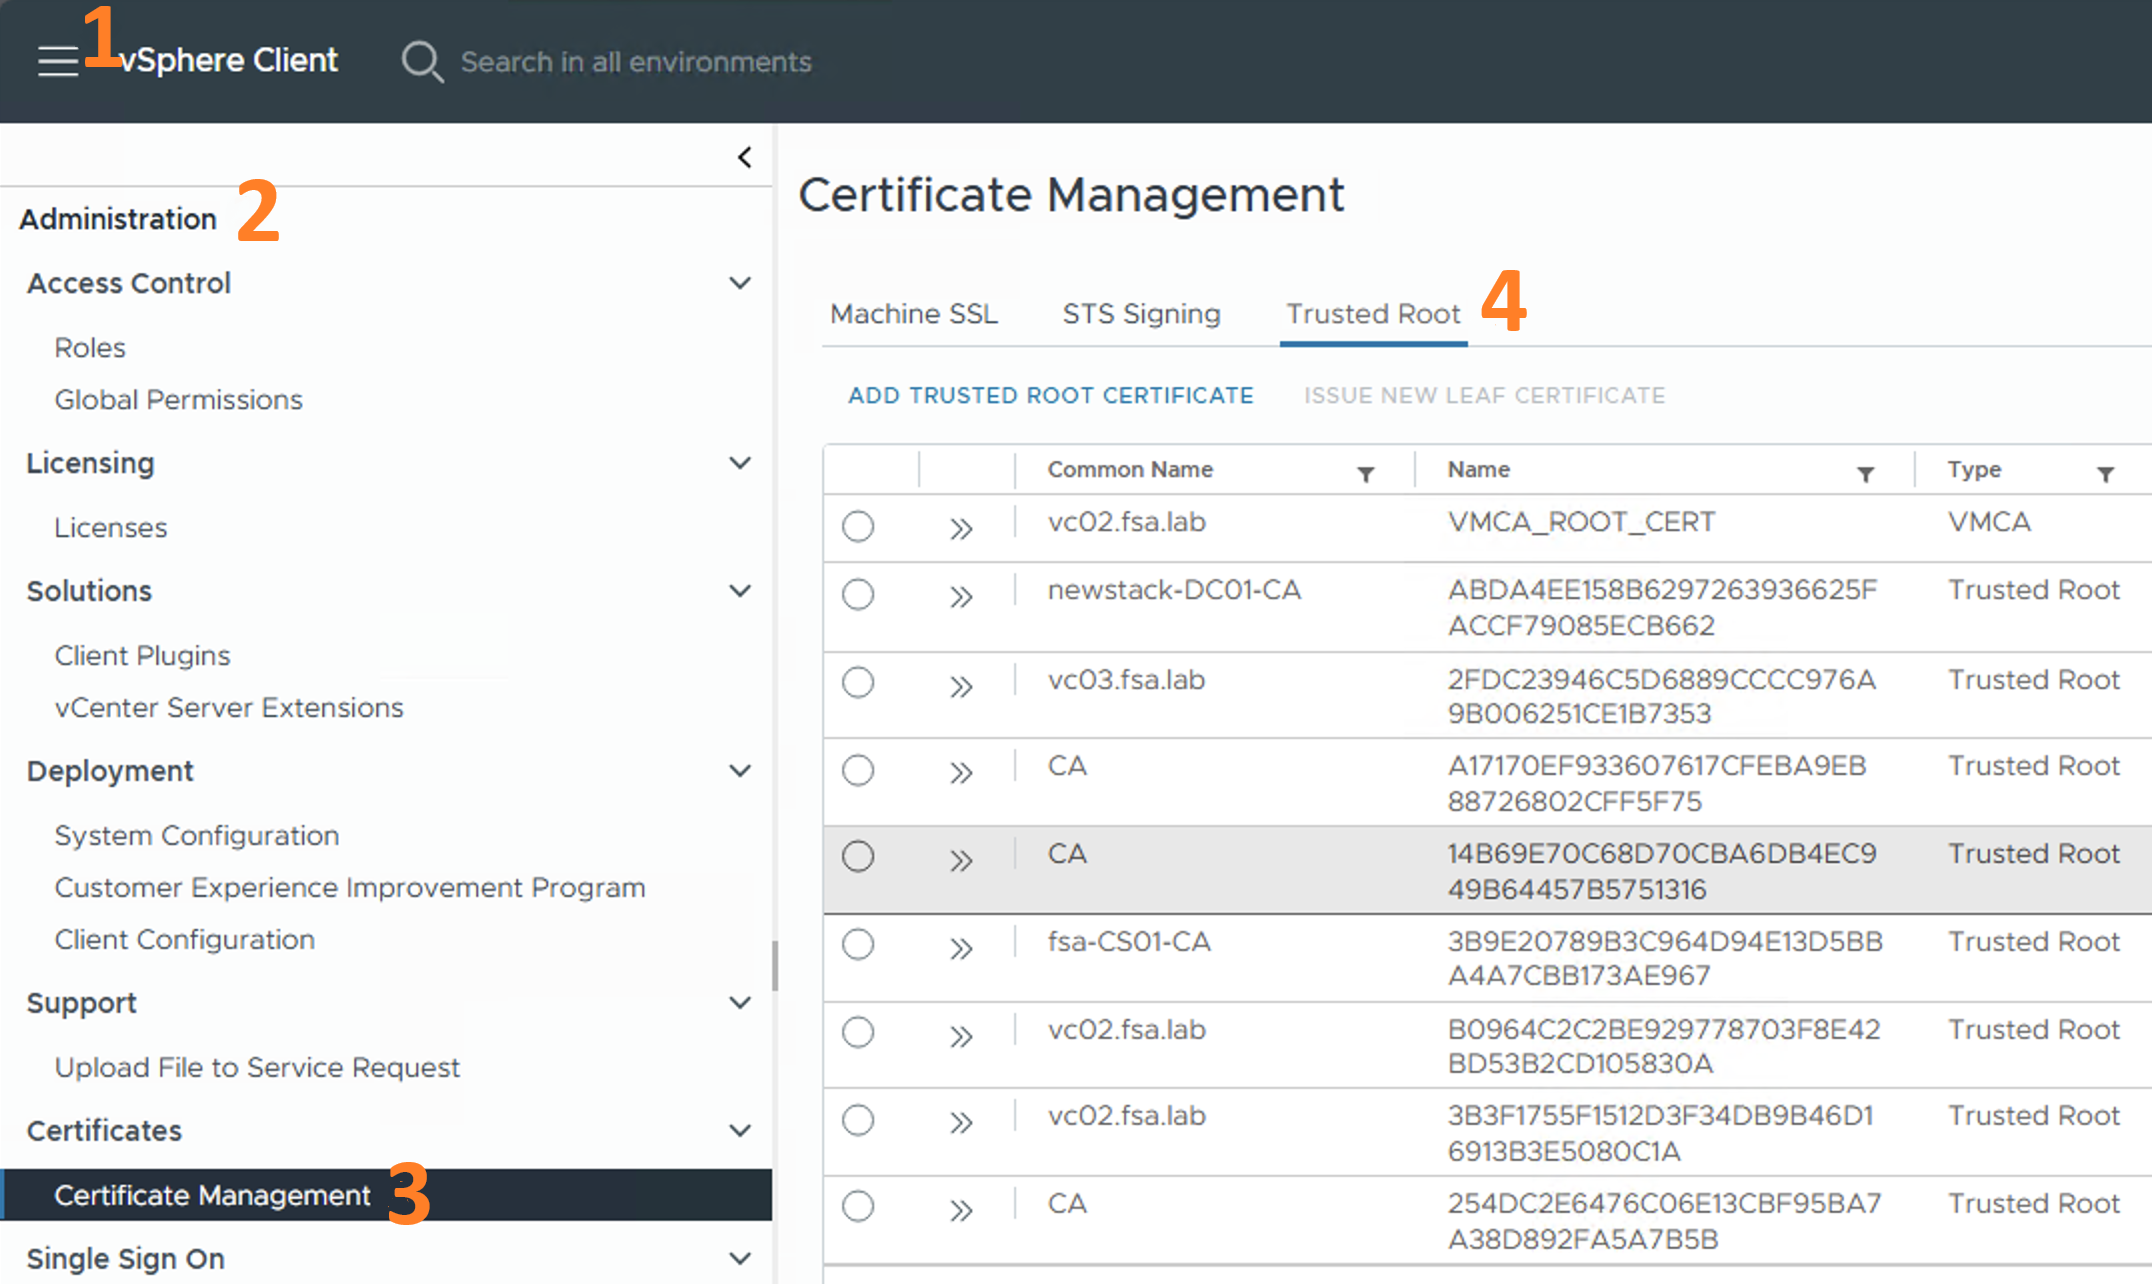2152x1284 pixels.
Task: Click the Search in all environments field
Action: coord(635,61)
